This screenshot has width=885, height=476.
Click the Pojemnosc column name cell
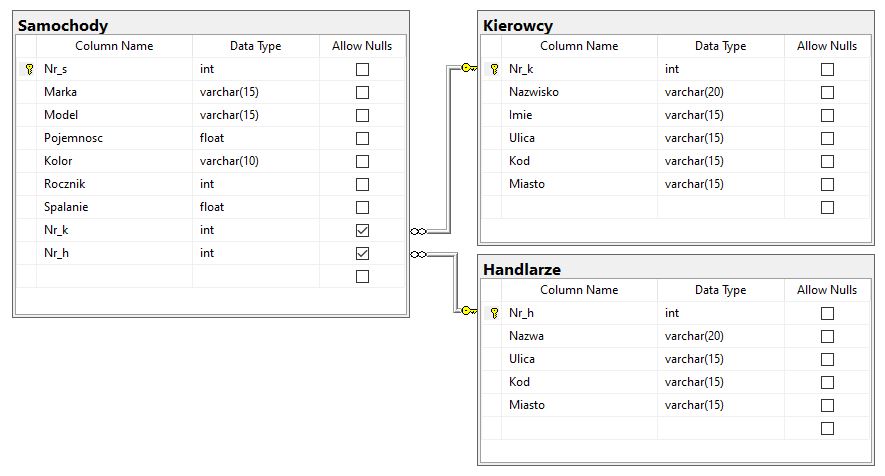73,138
